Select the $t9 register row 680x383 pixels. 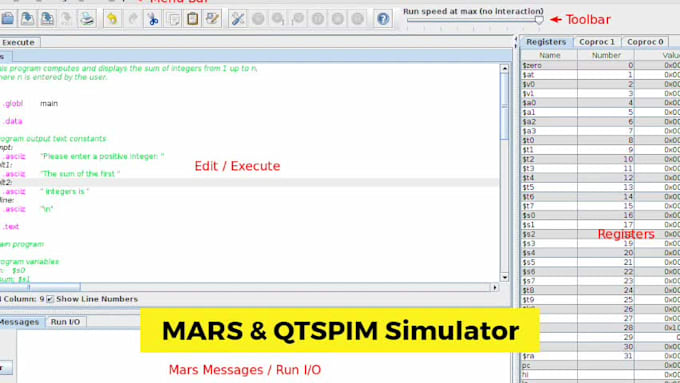pos(601,300)
